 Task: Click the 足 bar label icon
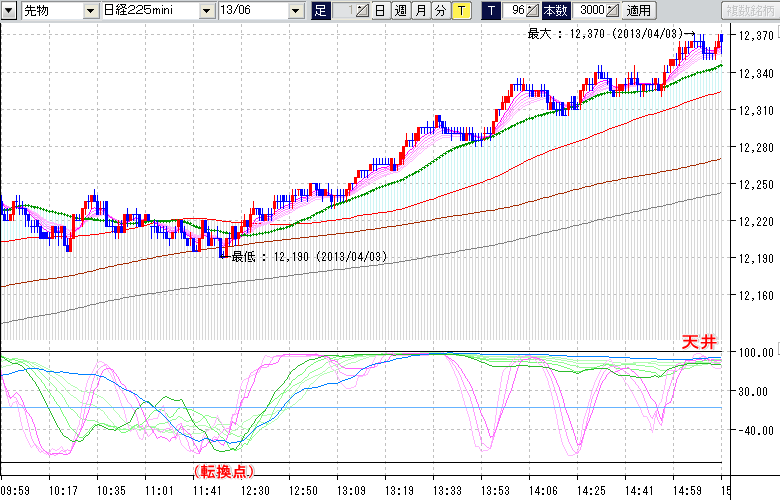click(320, 11)
